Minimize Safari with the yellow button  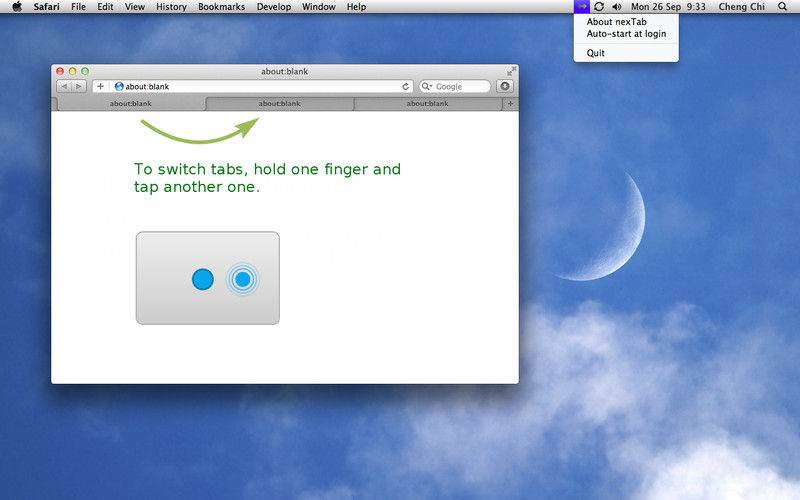(72, 71)
